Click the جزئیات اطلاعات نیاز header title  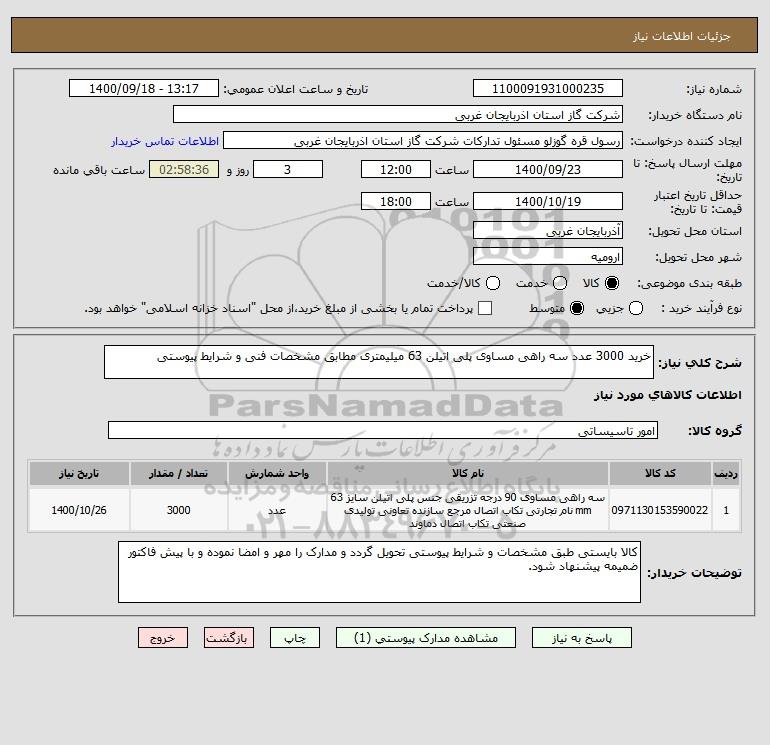click(682, 36)
